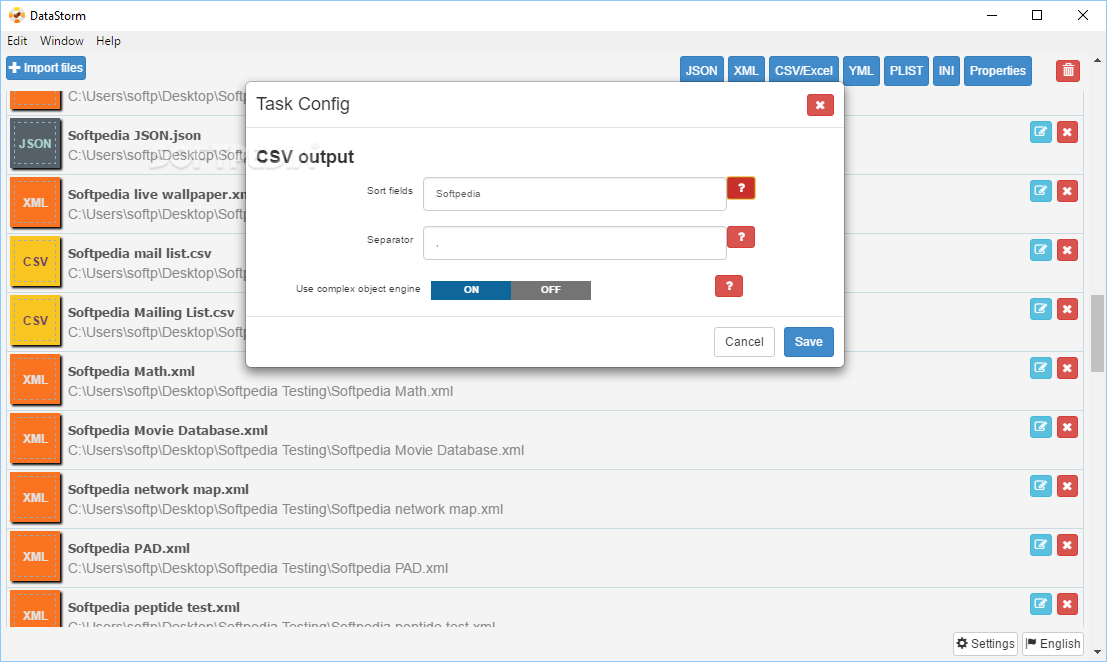Choose PLIST output format
Viewport: 1107px width, 662px height.
(906, 71)
